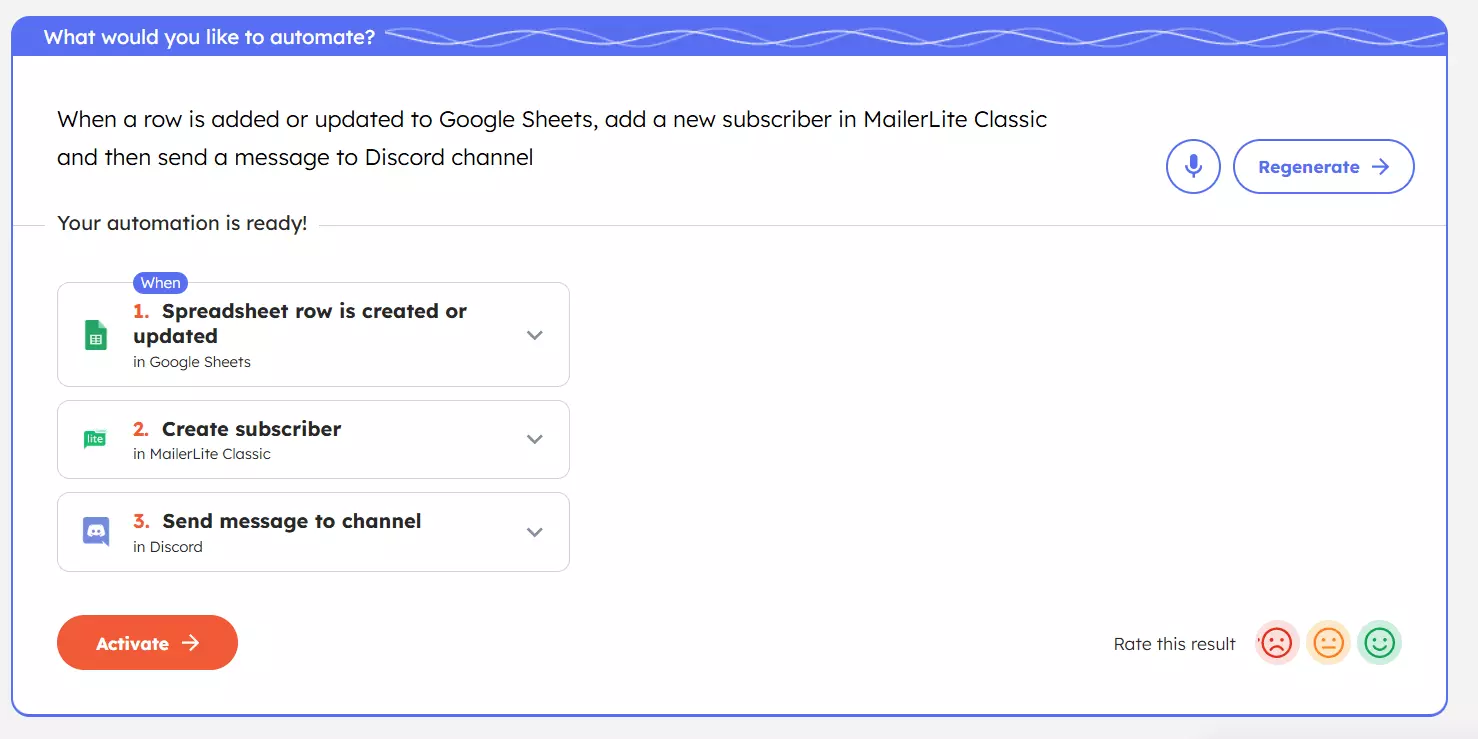
Task: Expand the Create subscriber step chevron
Action: [x=535, y=439]
